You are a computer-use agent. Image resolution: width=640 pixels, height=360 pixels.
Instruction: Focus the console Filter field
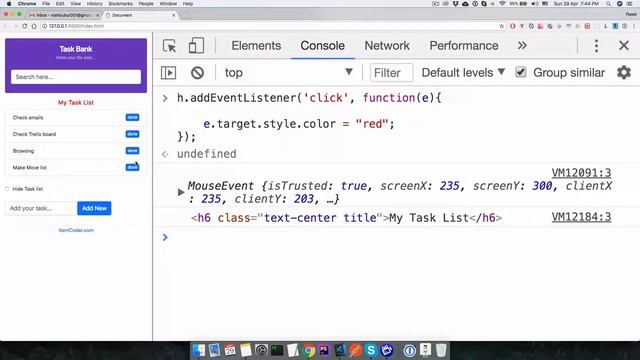391,73
